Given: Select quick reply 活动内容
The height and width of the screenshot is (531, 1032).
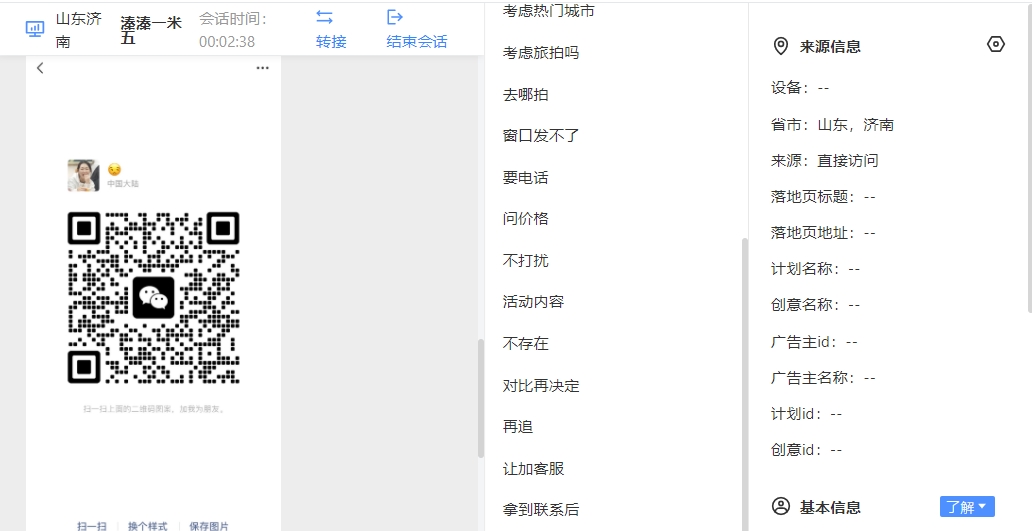Looking at the screenshot, I should click(534, 301).
